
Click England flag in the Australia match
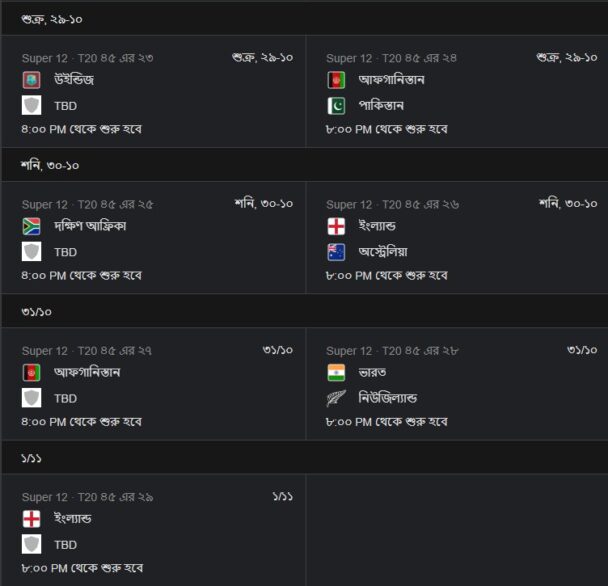(336, 226)
